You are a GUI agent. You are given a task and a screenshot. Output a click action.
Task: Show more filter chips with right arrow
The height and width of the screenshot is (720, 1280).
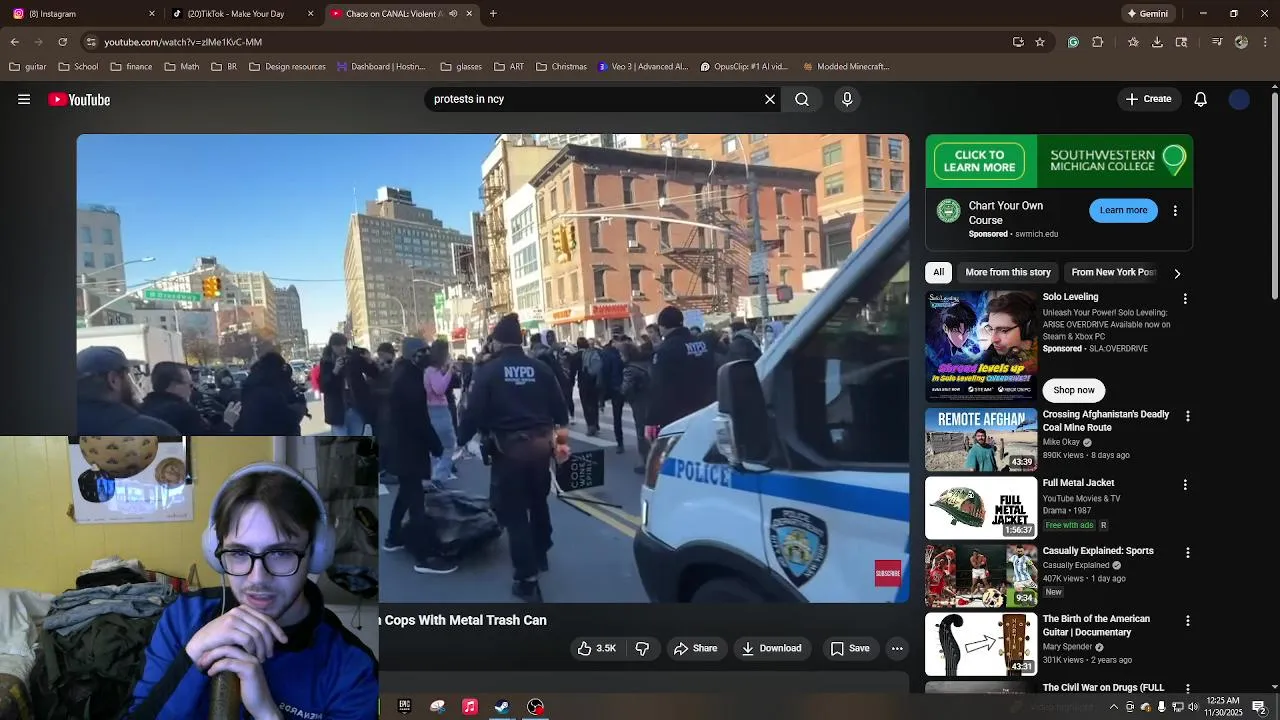point(1177,273)
